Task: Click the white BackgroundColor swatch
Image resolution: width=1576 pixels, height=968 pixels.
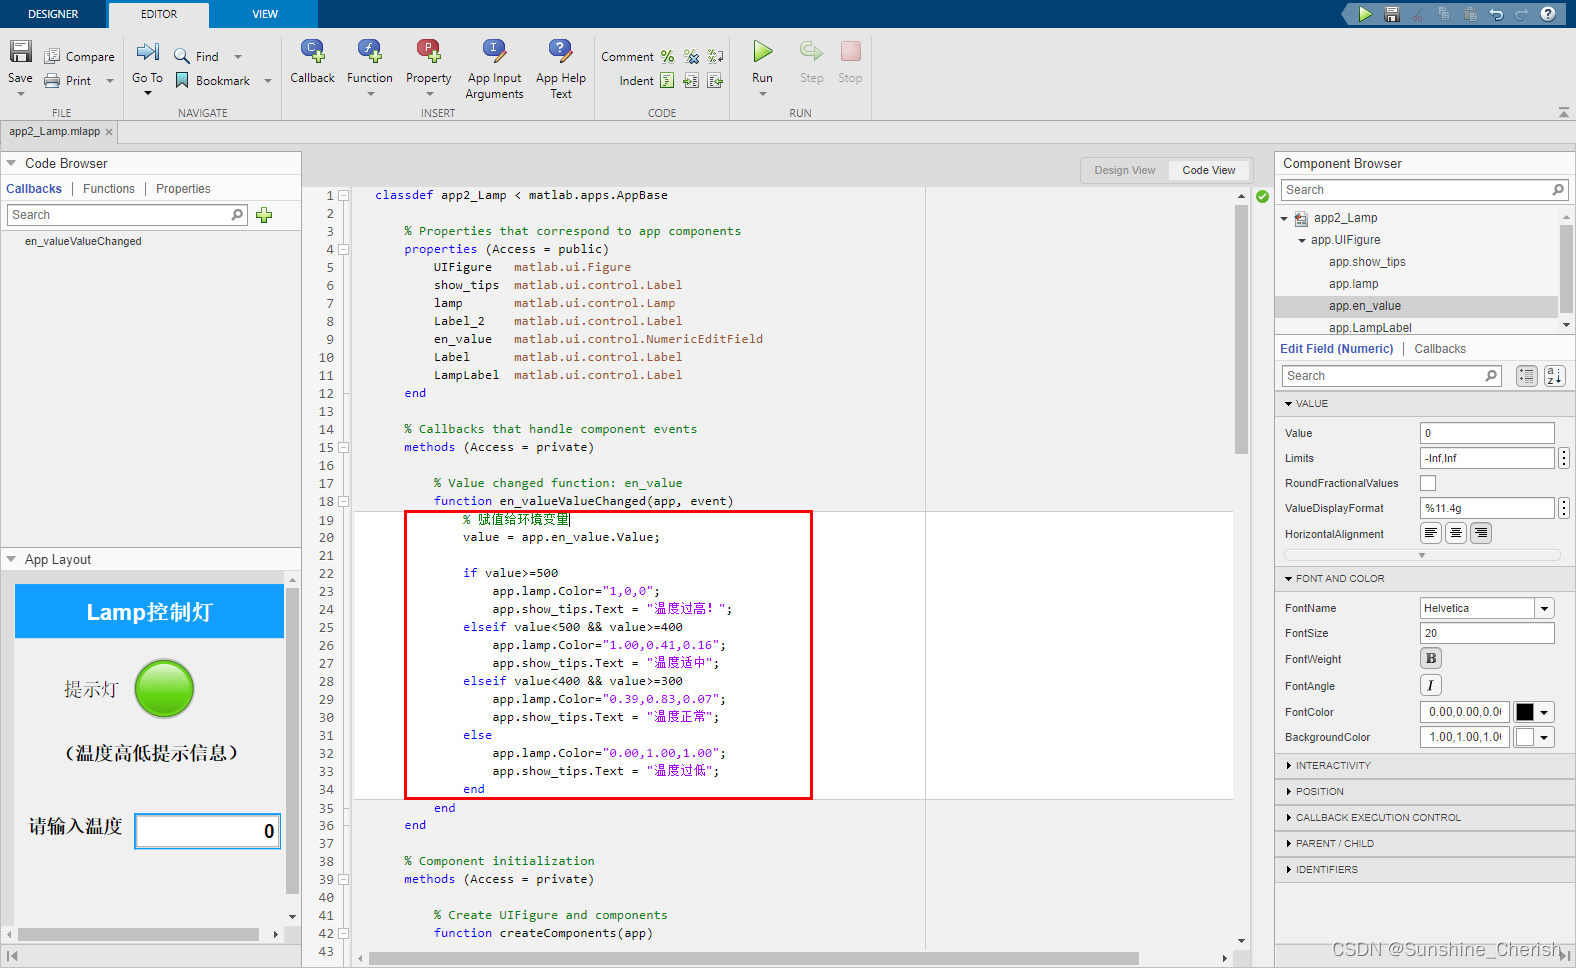Action: [1525, 737]
